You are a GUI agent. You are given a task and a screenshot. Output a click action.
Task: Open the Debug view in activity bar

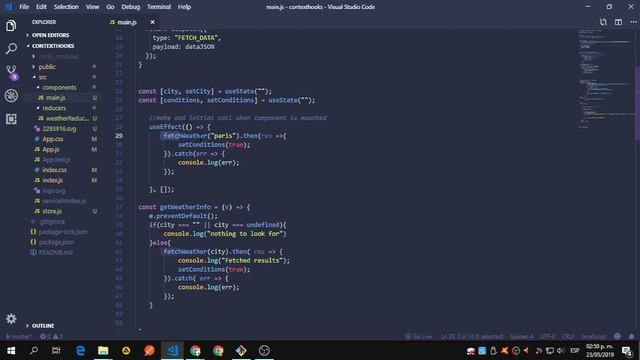[11, 96]
